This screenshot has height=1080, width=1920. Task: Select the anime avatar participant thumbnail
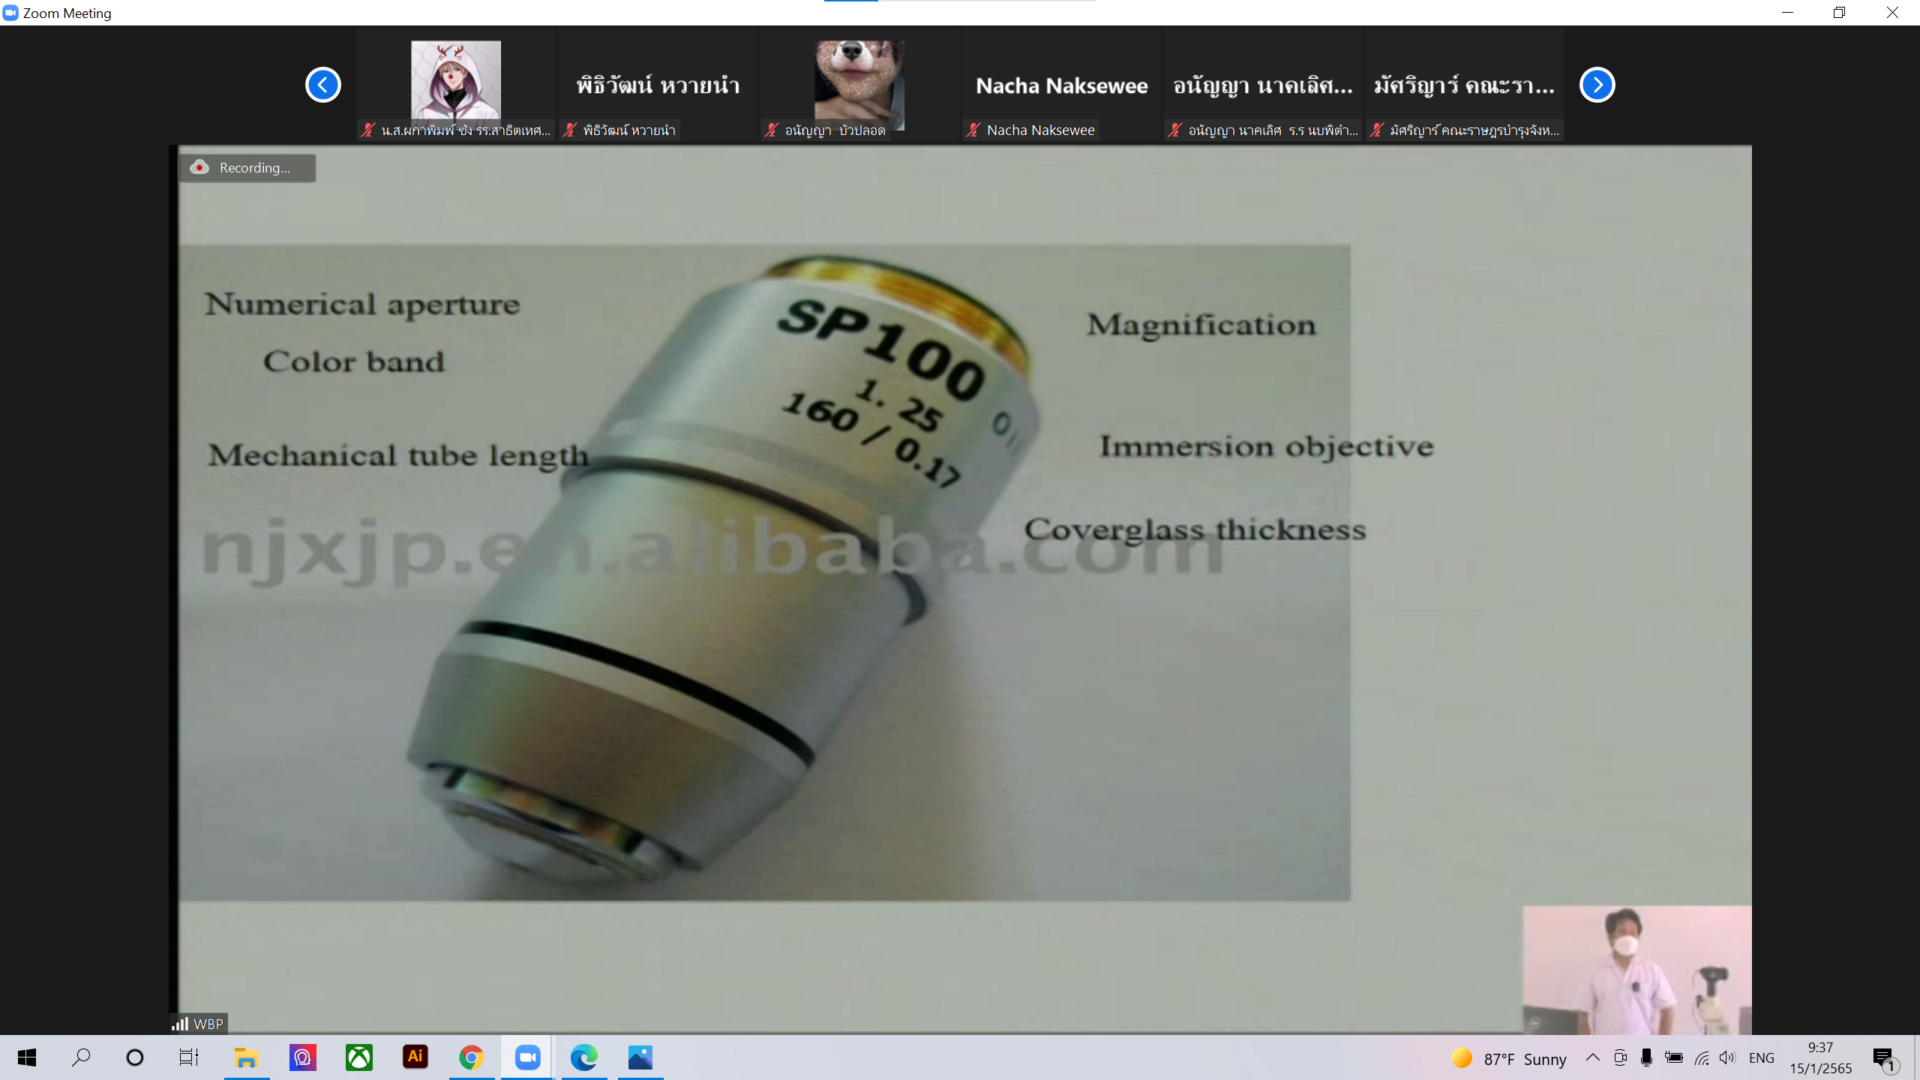[x=456, y=80]
